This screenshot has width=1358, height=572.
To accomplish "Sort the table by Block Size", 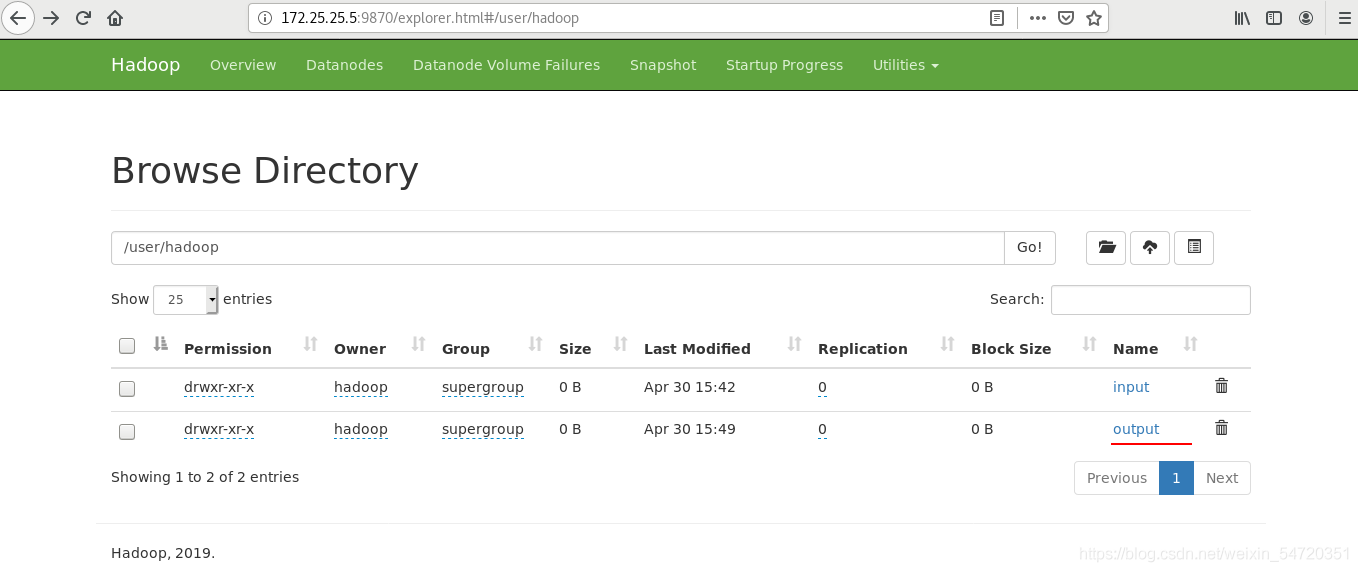I will click(x=1011, y=349).
